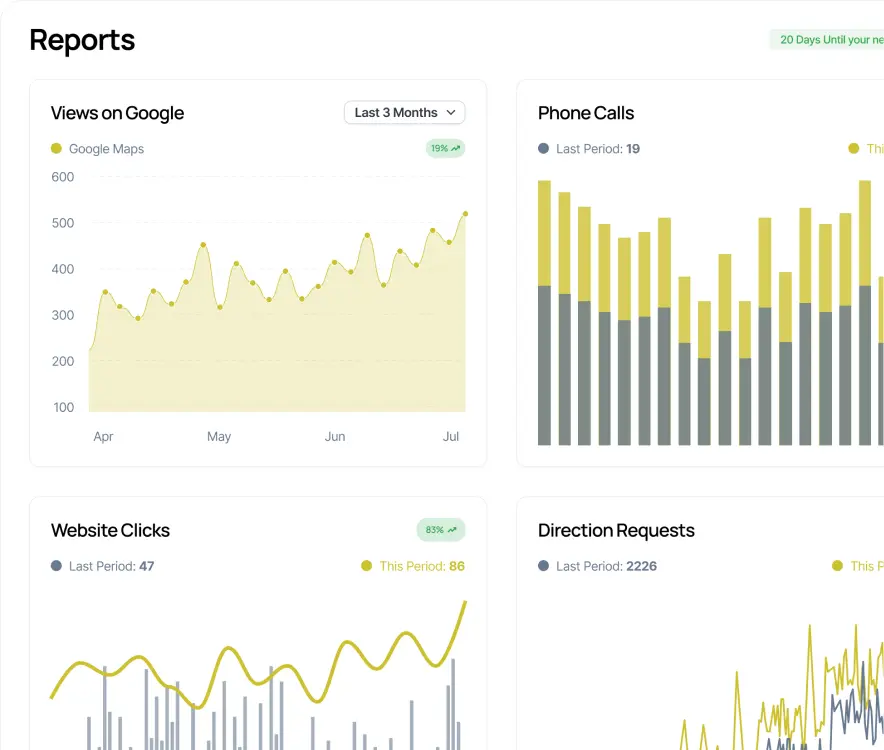The image size is (884, 750).
Task: Open the Last 3 Months period dropdown
Action: [404, 113]
